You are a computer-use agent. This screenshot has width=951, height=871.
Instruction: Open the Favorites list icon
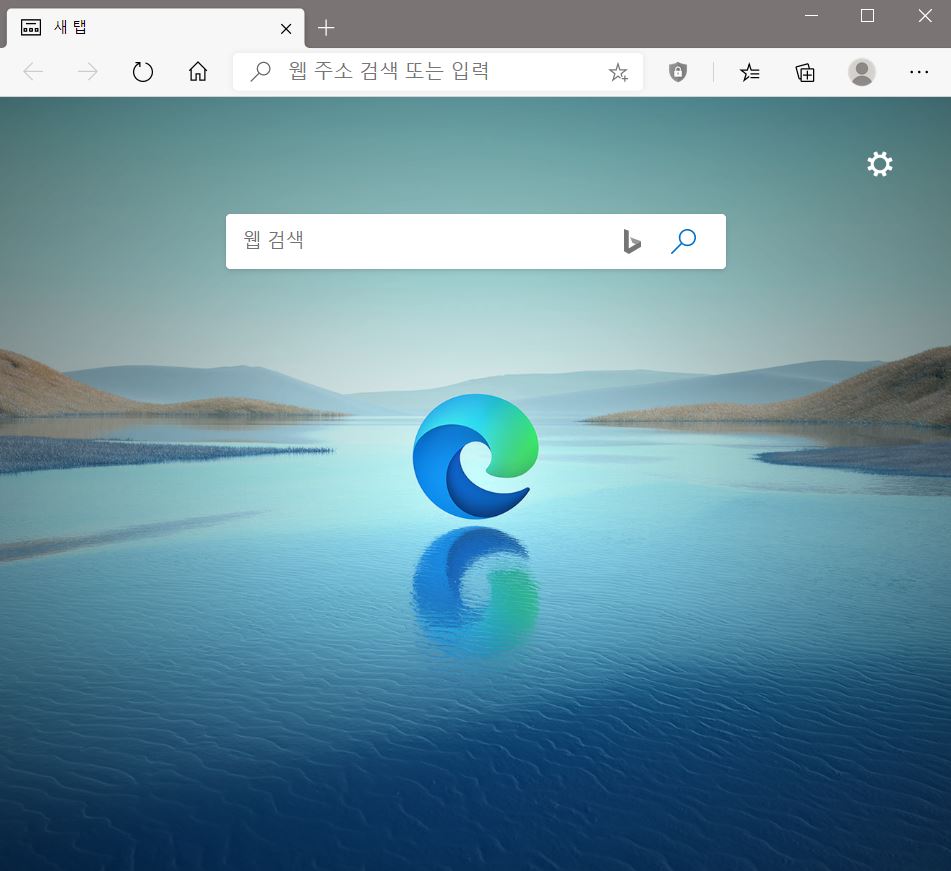click(x=750, y=72)
